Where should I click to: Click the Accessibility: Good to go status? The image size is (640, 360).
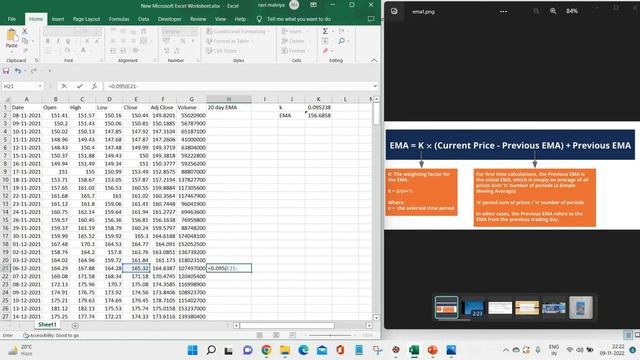51,335
